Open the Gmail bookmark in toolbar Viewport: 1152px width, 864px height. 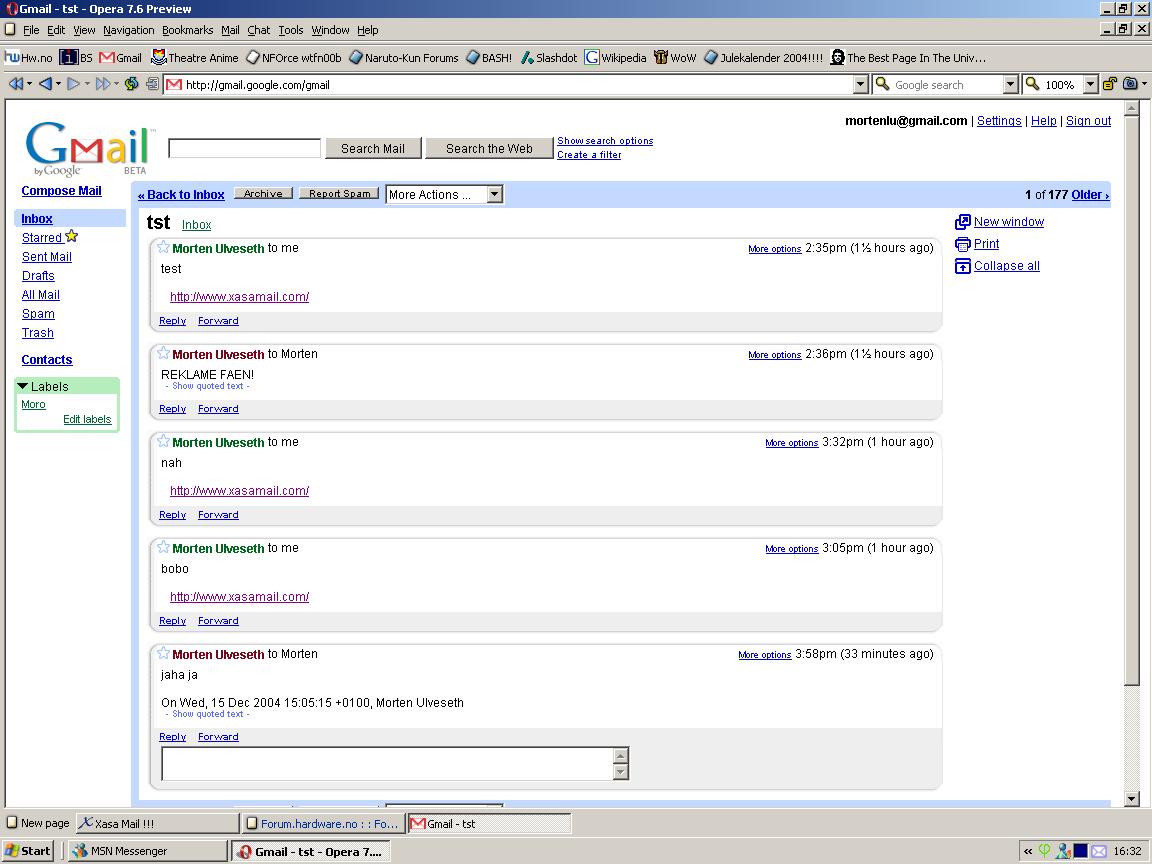[120, 57]
